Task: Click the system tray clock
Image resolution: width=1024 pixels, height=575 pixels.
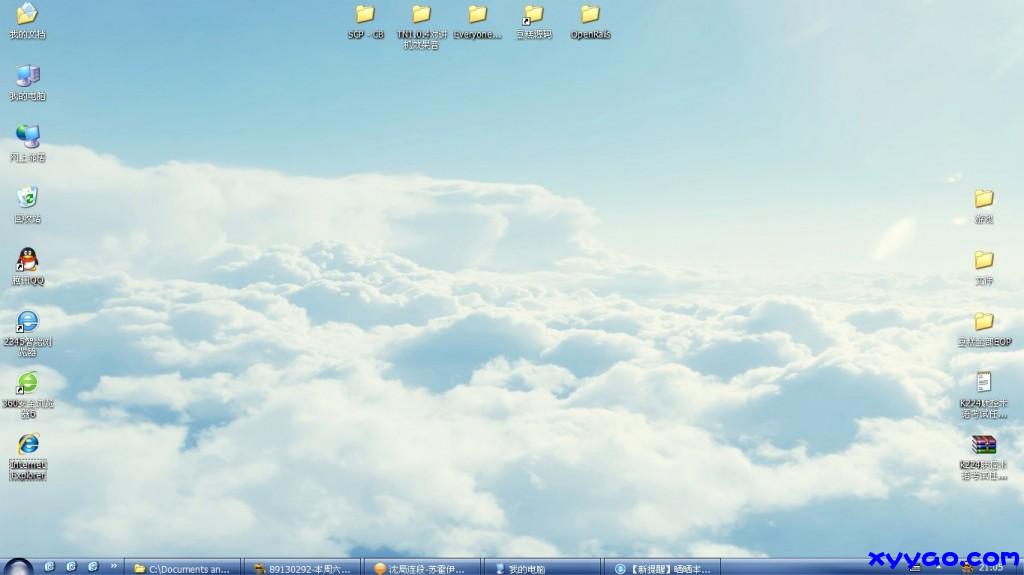Action: pyautogui.click(x=996, y=568)
